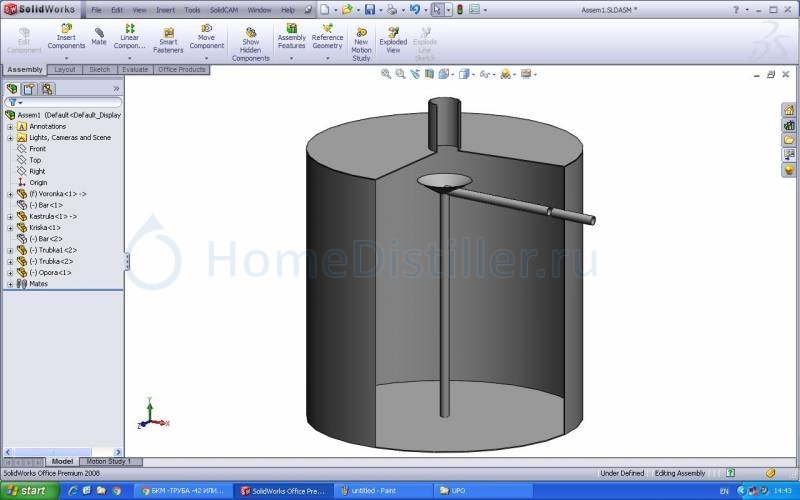The image size is (800, 500).
Task: Open Smart Fasteners tool
Action: (x=168, y=41)
